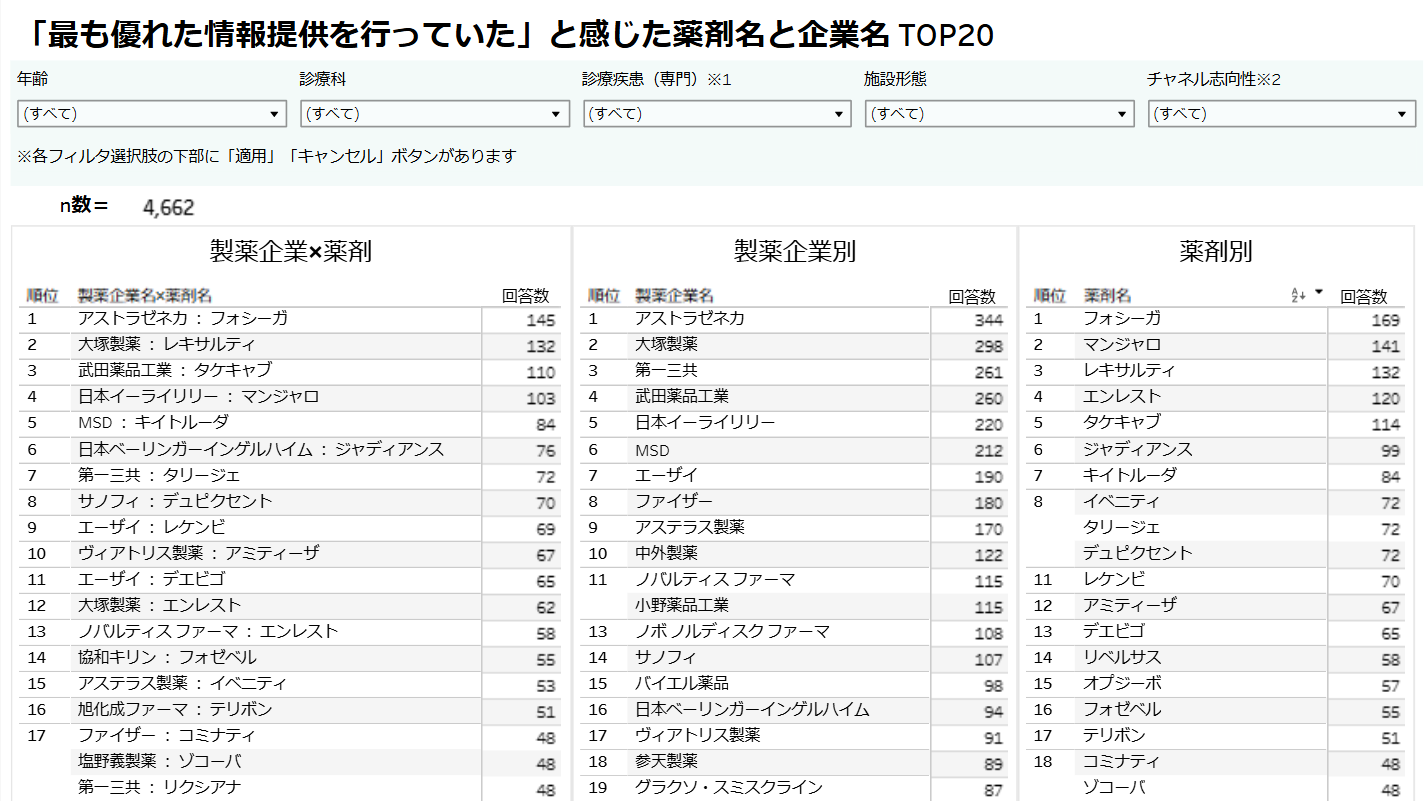
Task: Click レキサルティ in 薬剤別 table
Action: (x=1130, y=371)
